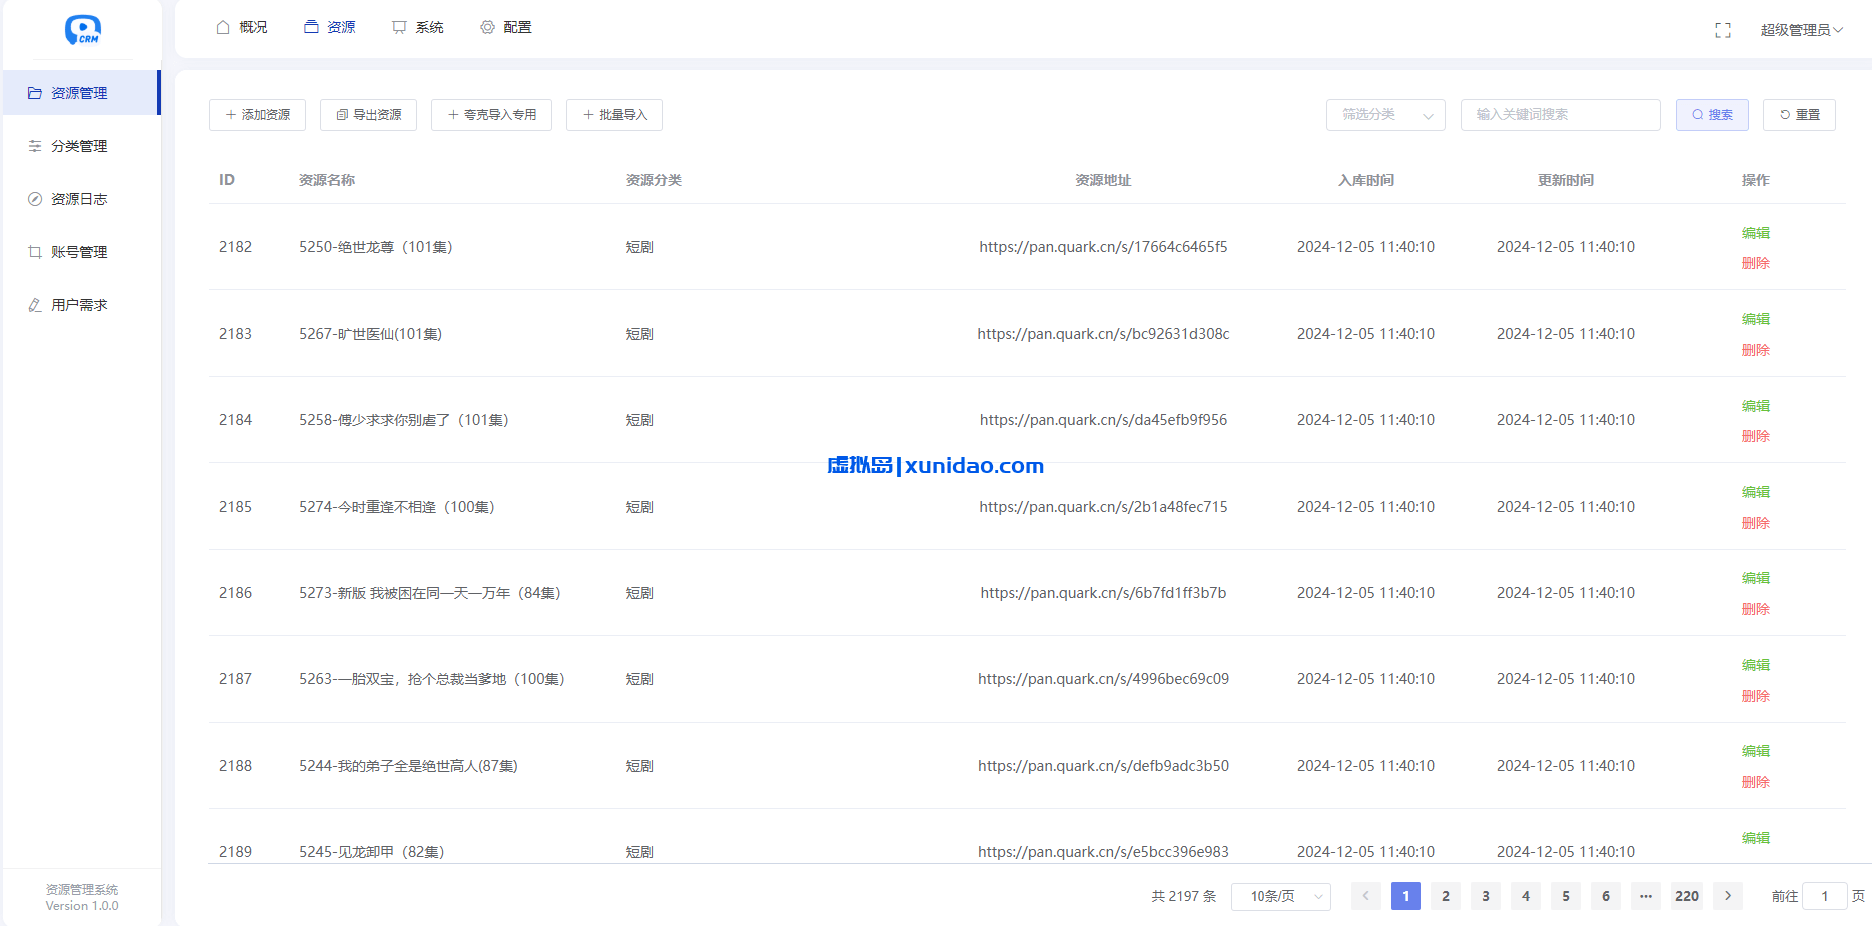
Task: Select 账号管理 in the sidebar
Action: tap(80, 251)
